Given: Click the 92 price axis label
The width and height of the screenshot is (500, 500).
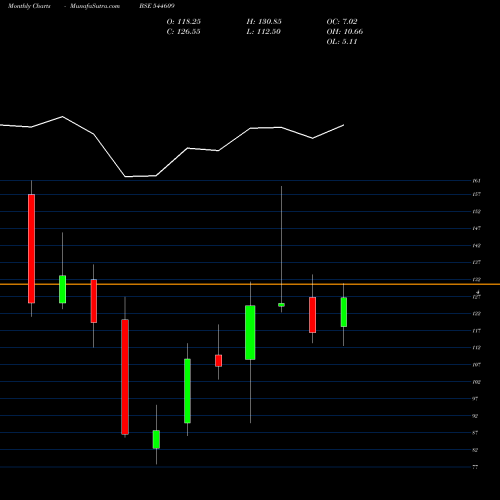Looking at the screenshot, I should tap(475, 416).
